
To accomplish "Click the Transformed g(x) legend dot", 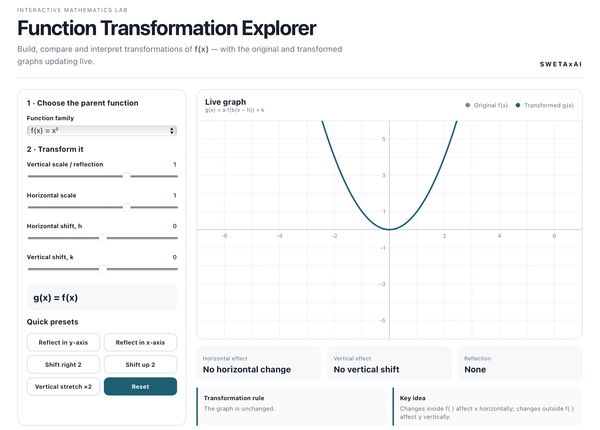I will tap(518, 105).
